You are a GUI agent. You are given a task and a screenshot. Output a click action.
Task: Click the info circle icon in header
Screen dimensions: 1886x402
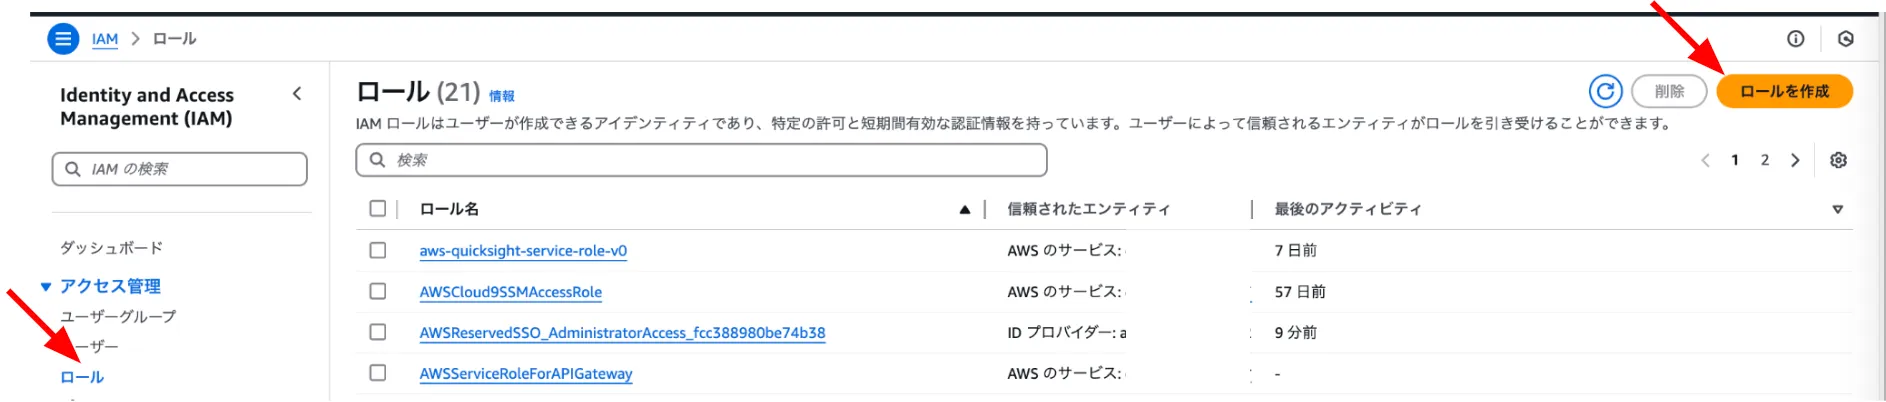click(x=1796, y=39)
